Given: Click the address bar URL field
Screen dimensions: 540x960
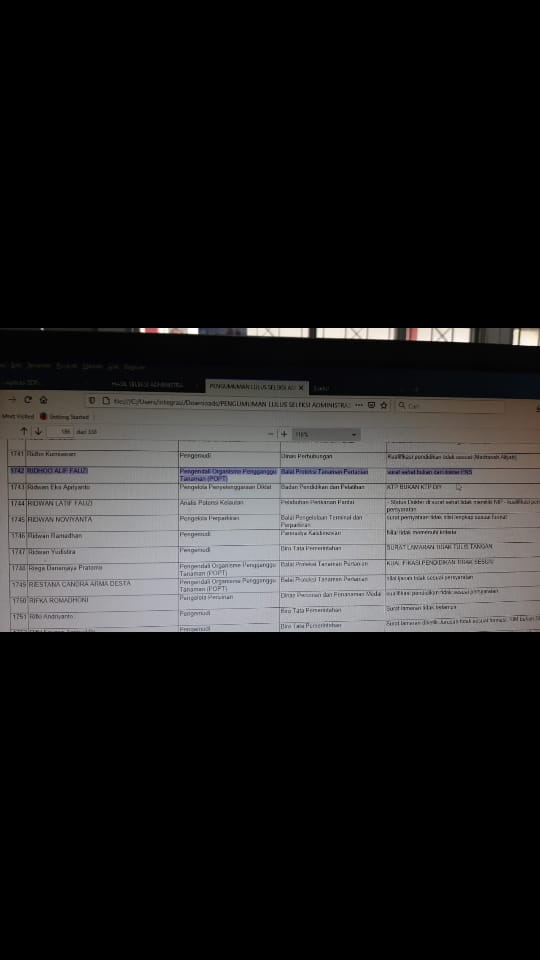Looking at the screenshot, I should (233, 403).
